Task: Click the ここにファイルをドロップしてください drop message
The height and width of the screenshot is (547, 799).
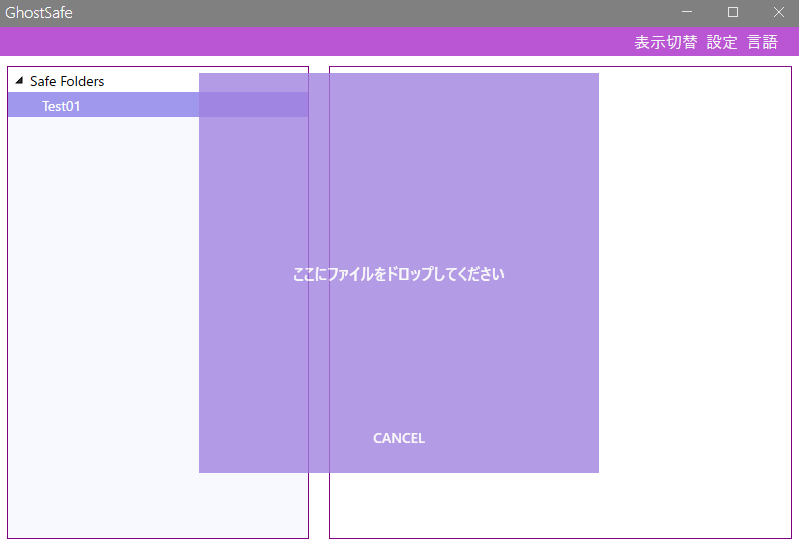Action: pyautogui.click(x=399, y=274)
